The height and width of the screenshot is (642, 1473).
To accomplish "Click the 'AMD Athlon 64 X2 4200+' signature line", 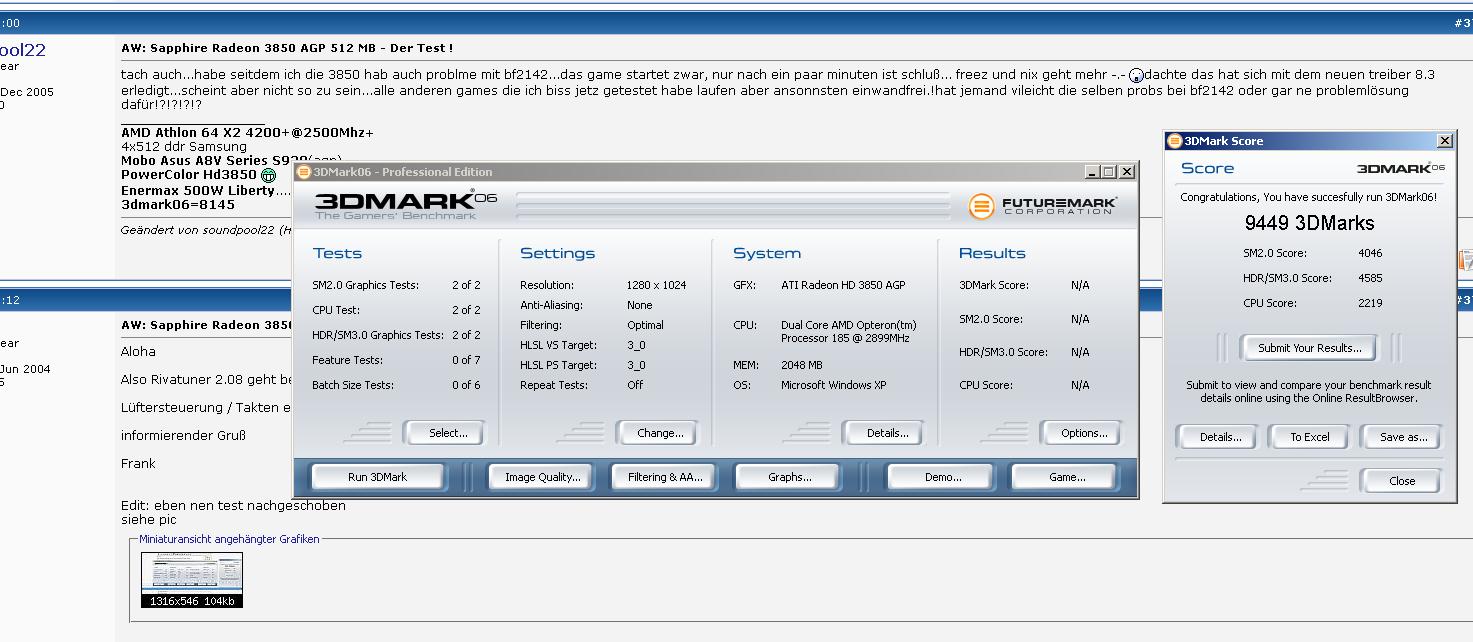I will tap(247, 133).
